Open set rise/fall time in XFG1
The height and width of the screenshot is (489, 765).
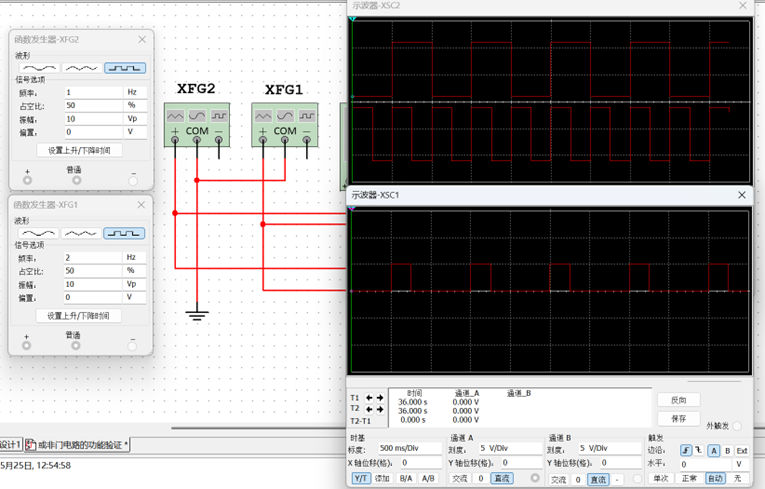pos(78,316)
